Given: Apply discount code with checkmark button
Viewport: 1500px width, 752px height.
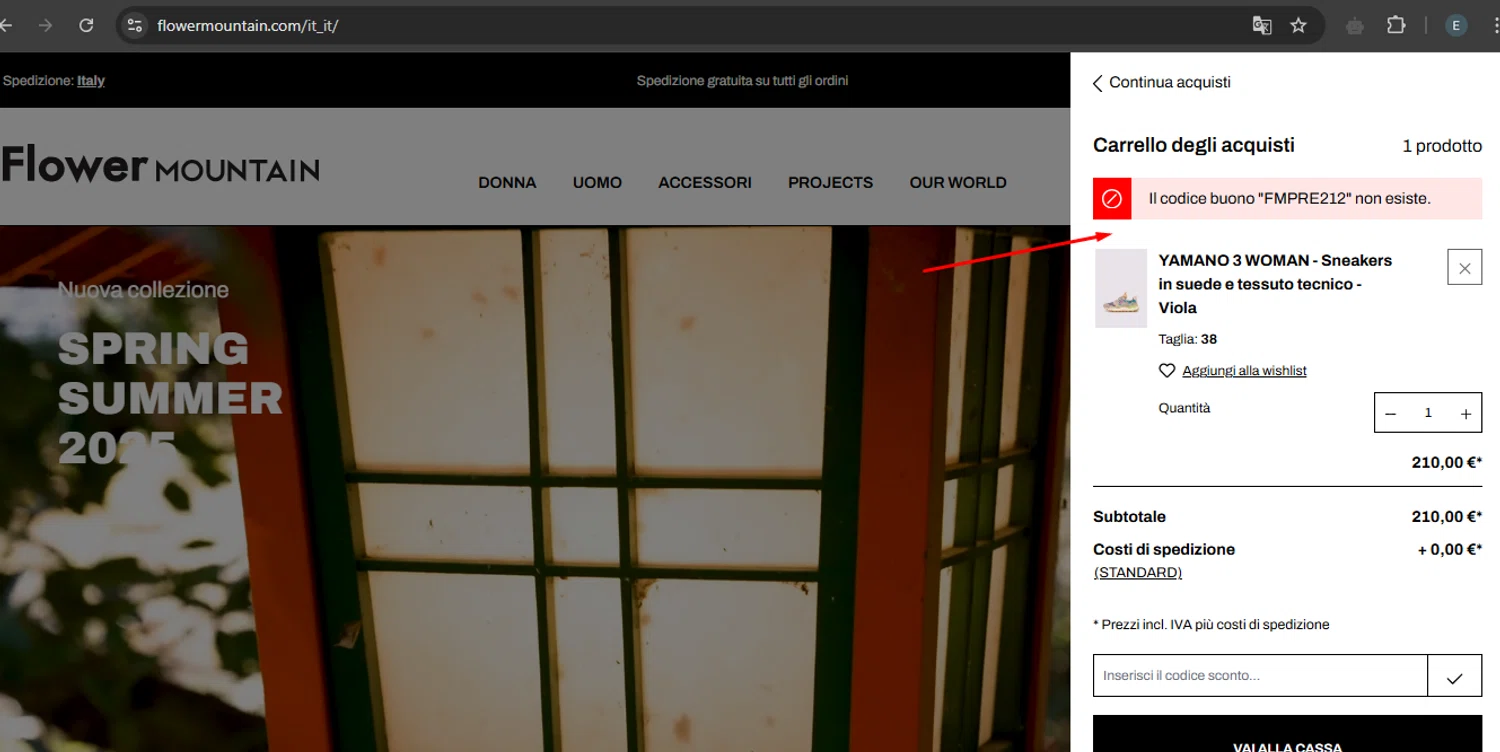Looking at the screenshot, I should point(1455,676).
